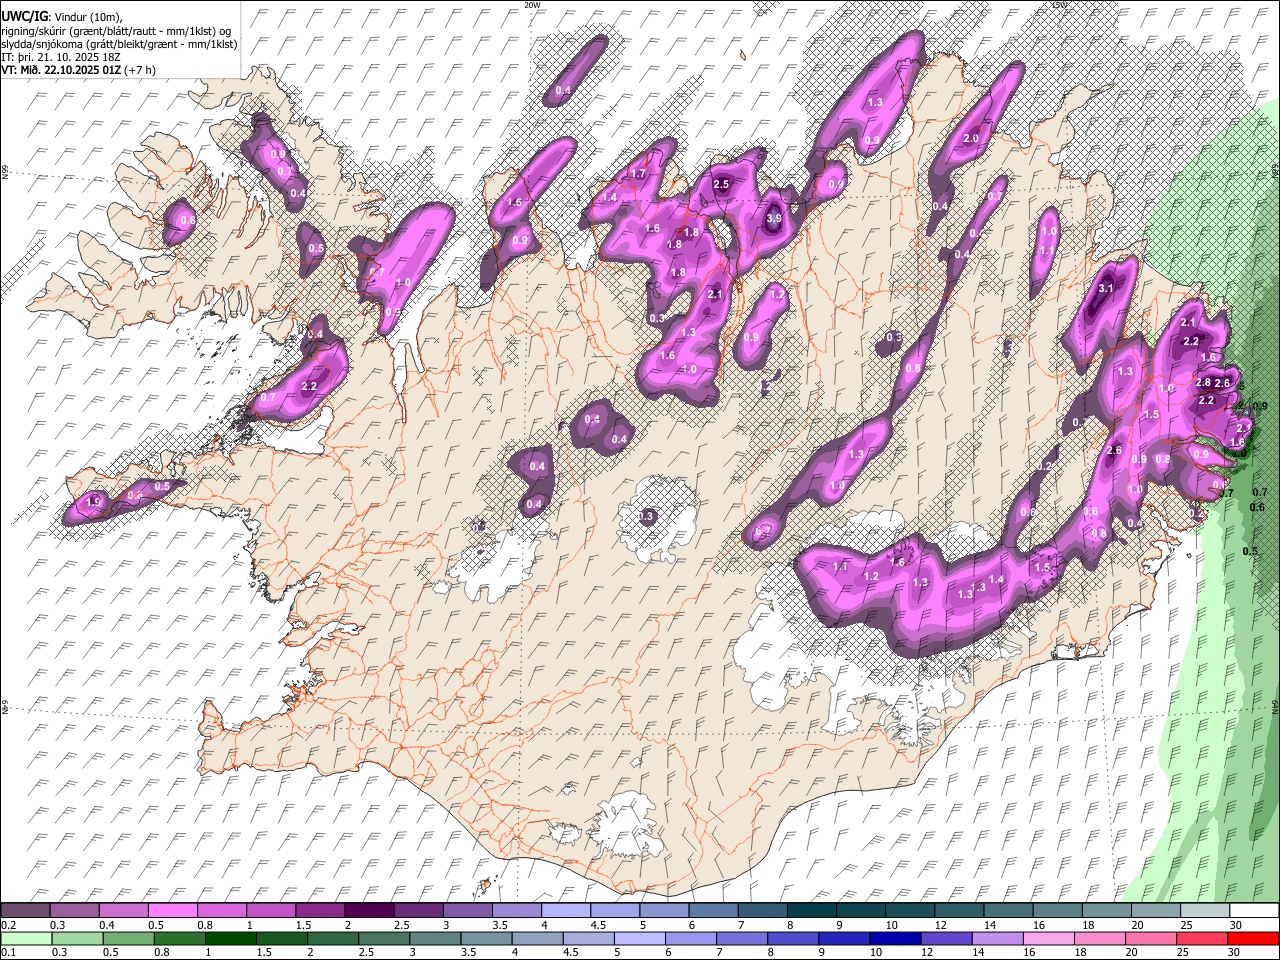Click the deep blue lower swatch between 10 and 12
1280x960 pixels.
click(893, 939)
